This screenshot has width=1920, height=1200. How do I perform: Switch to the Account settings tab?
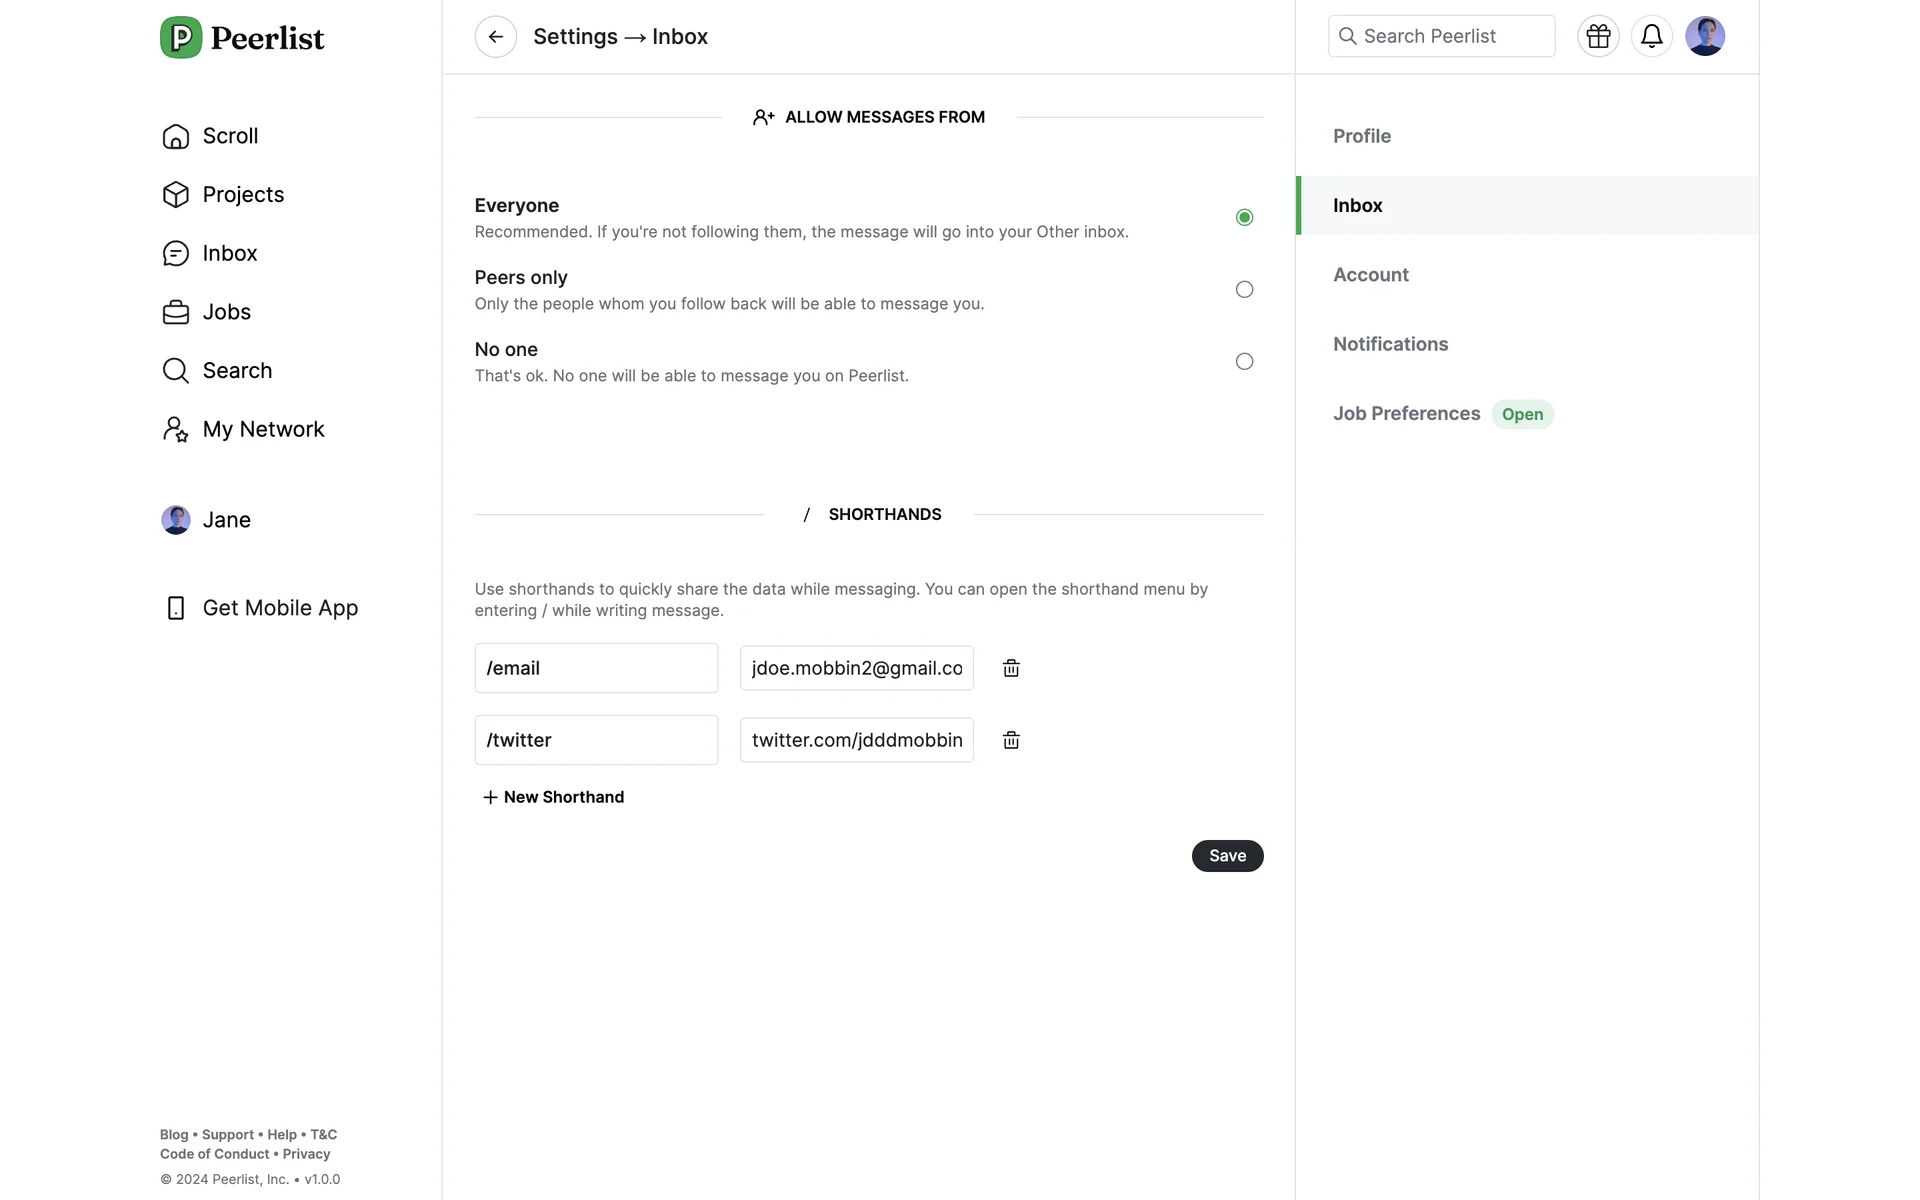pyautogui.click(x=1370, y=275)
